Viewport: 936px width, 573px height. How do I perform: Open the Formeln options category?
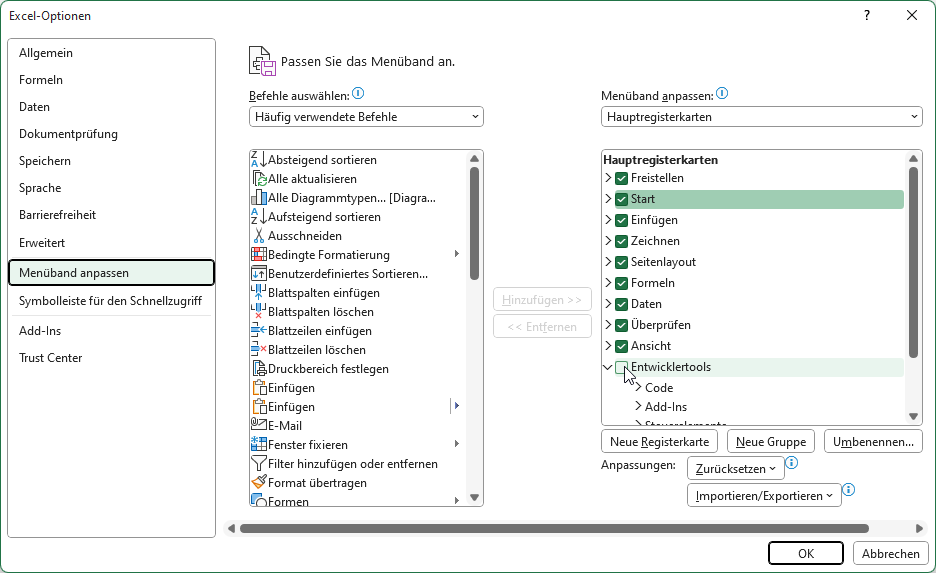(41, 80)
